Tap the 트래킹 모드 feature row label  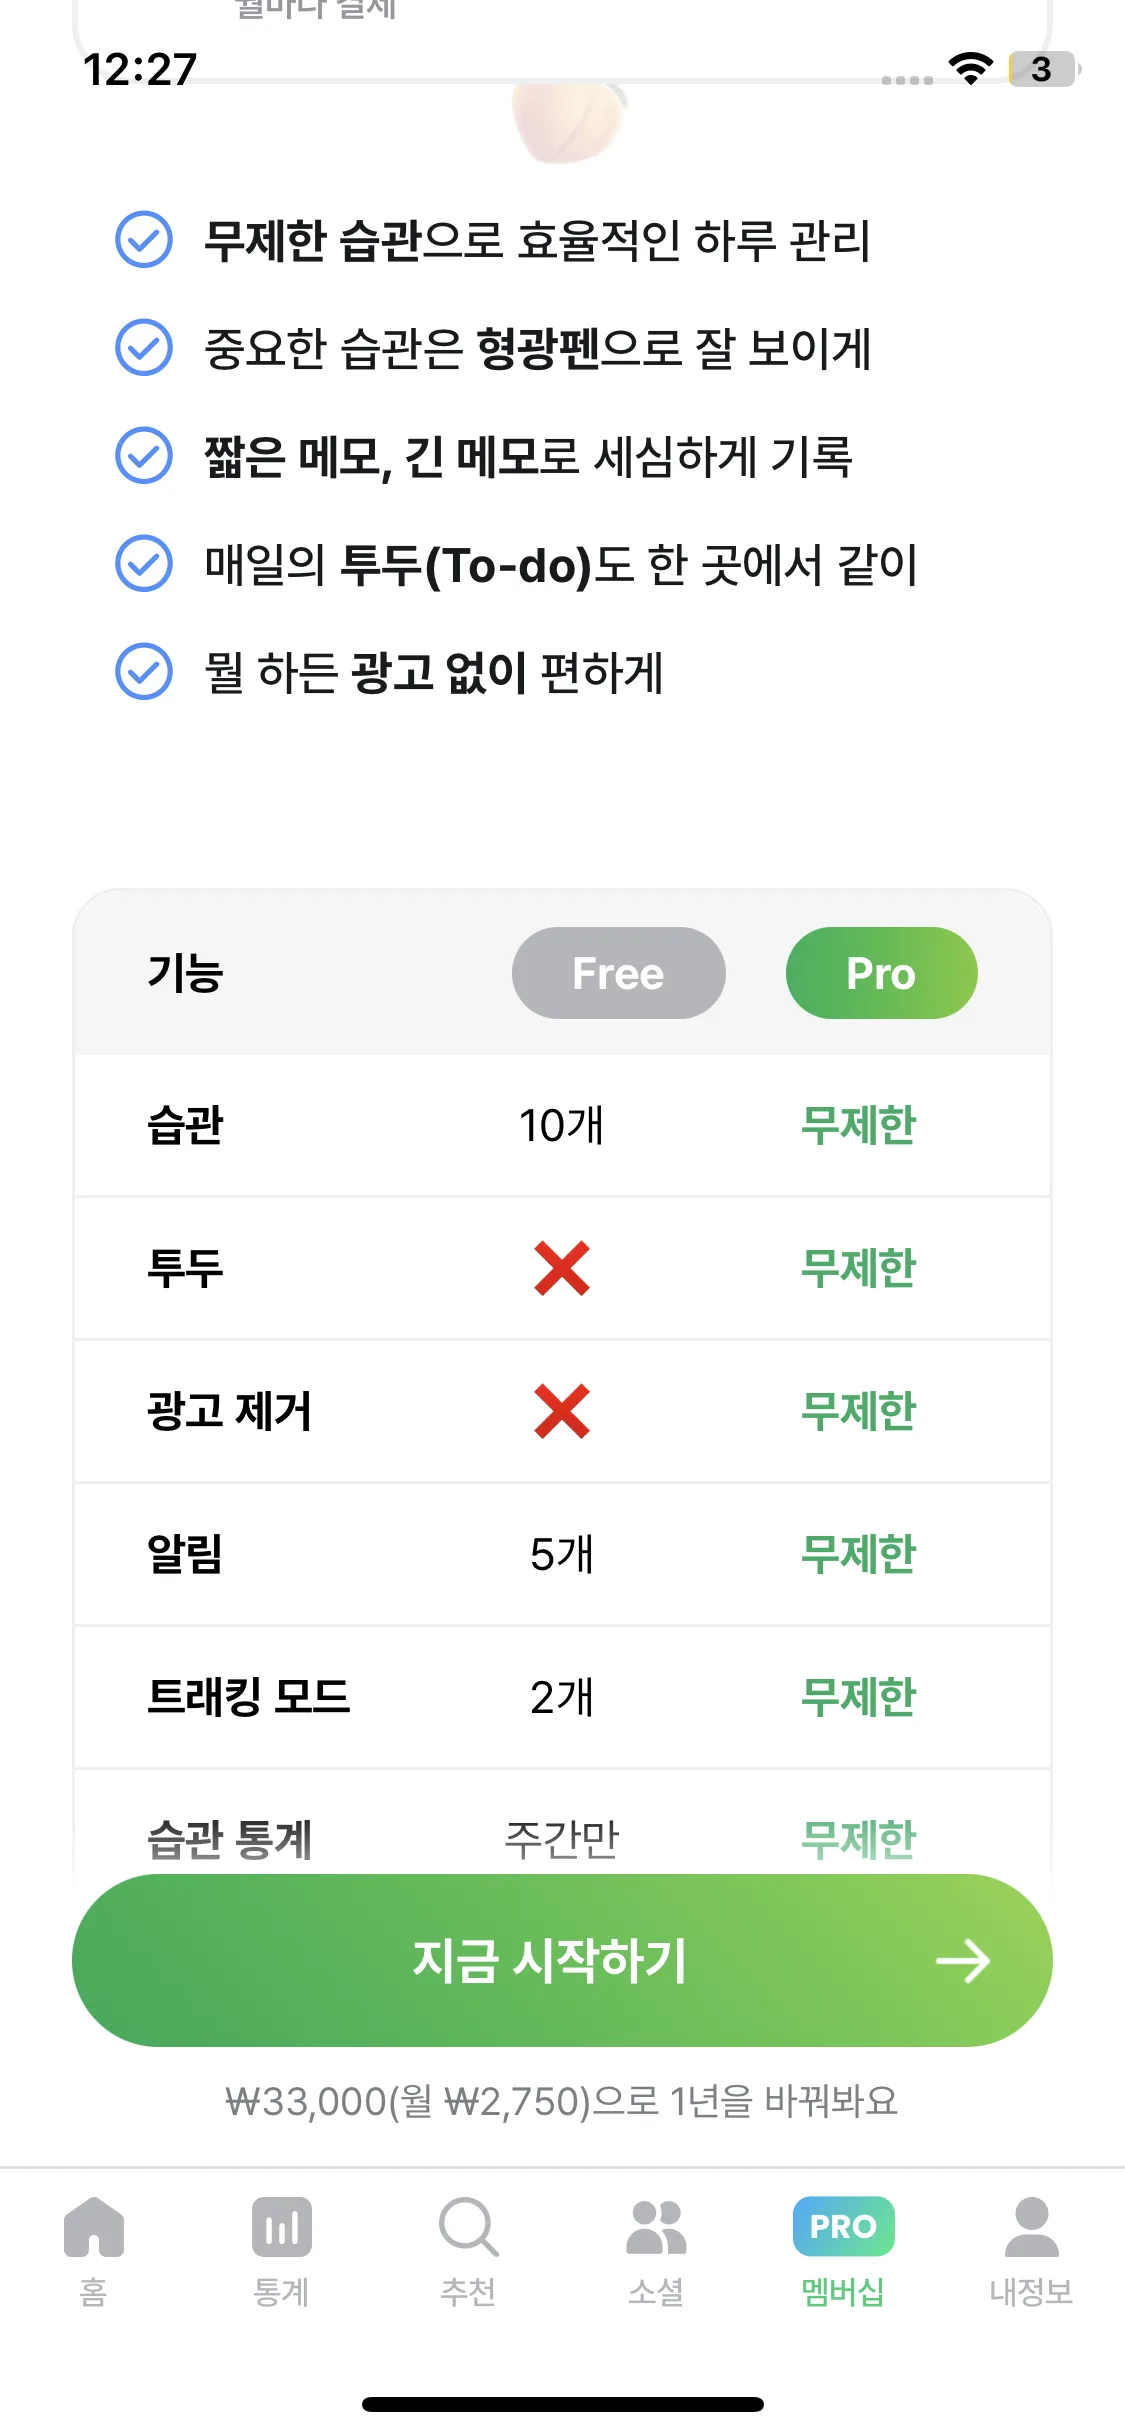pyautogui.click(x=249, y=1697)
